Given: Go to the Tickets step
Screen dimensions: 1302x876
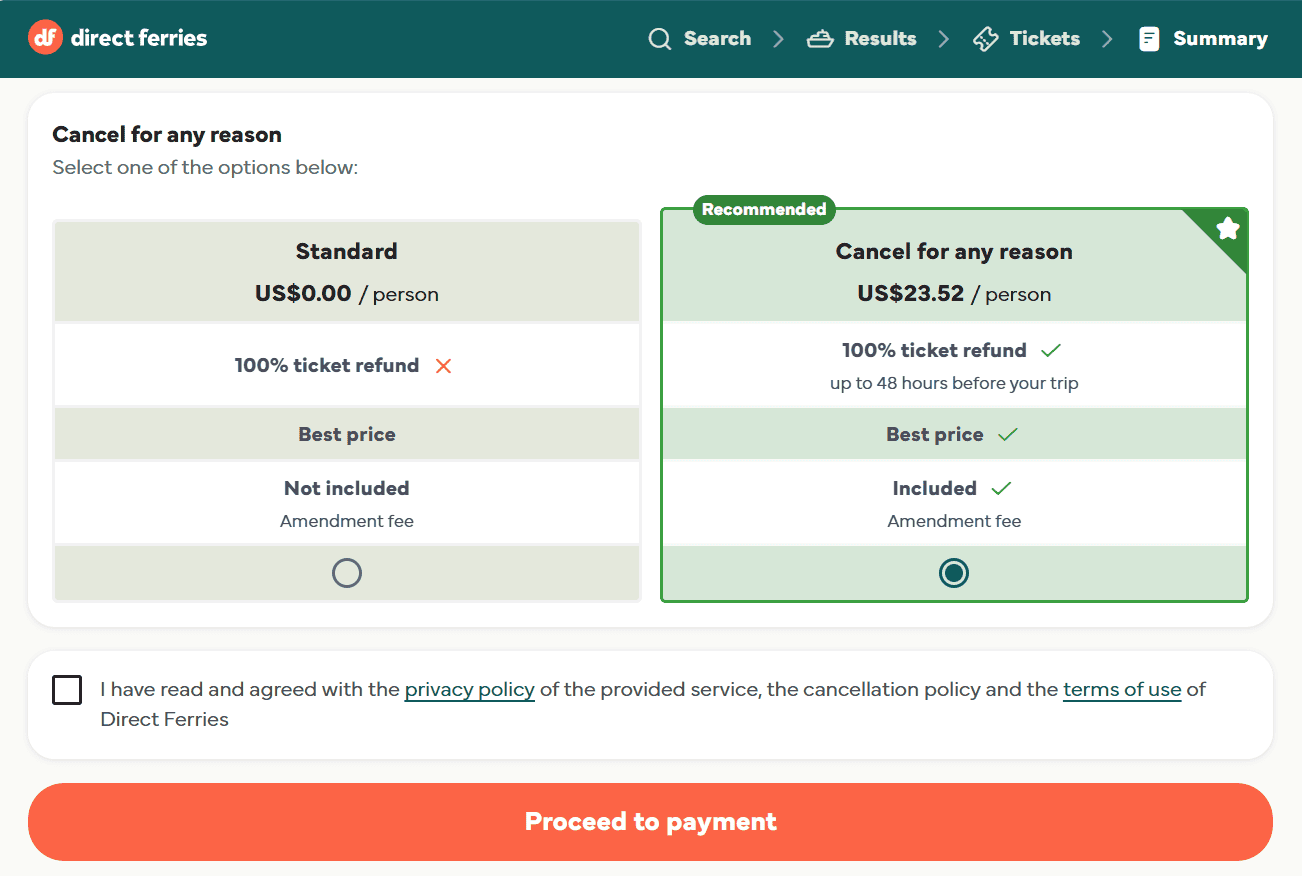Looking at the screenshot, I should (1027, 39).
